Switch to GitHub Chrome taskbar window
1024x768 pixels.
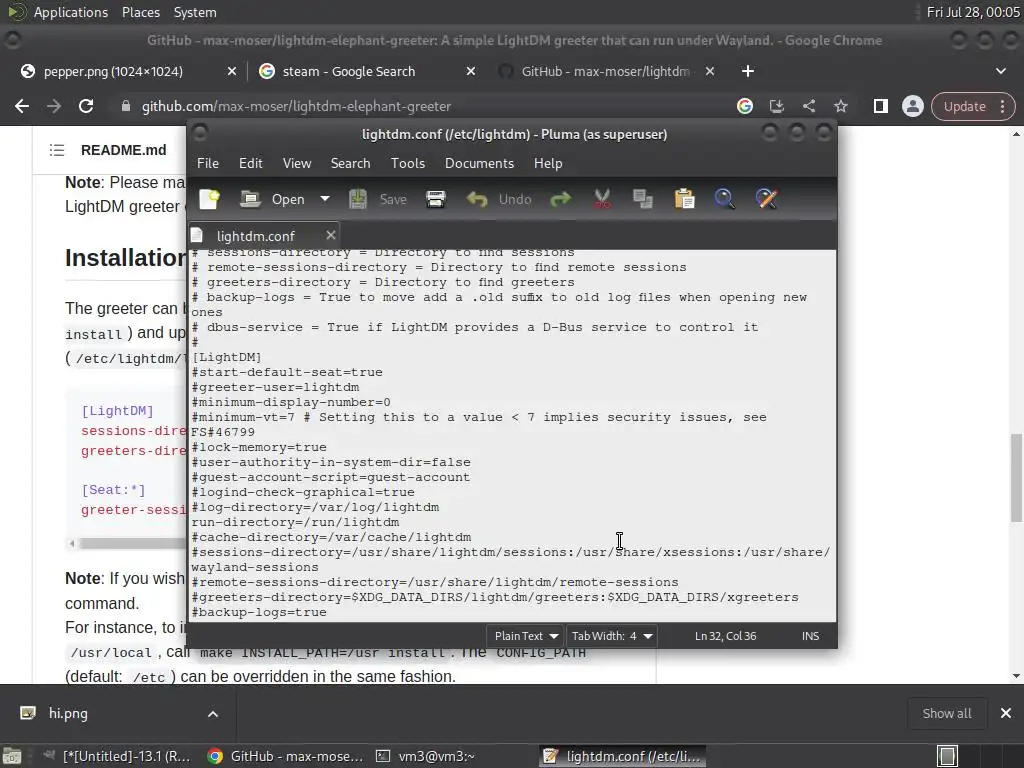click(x=285, y=756)
